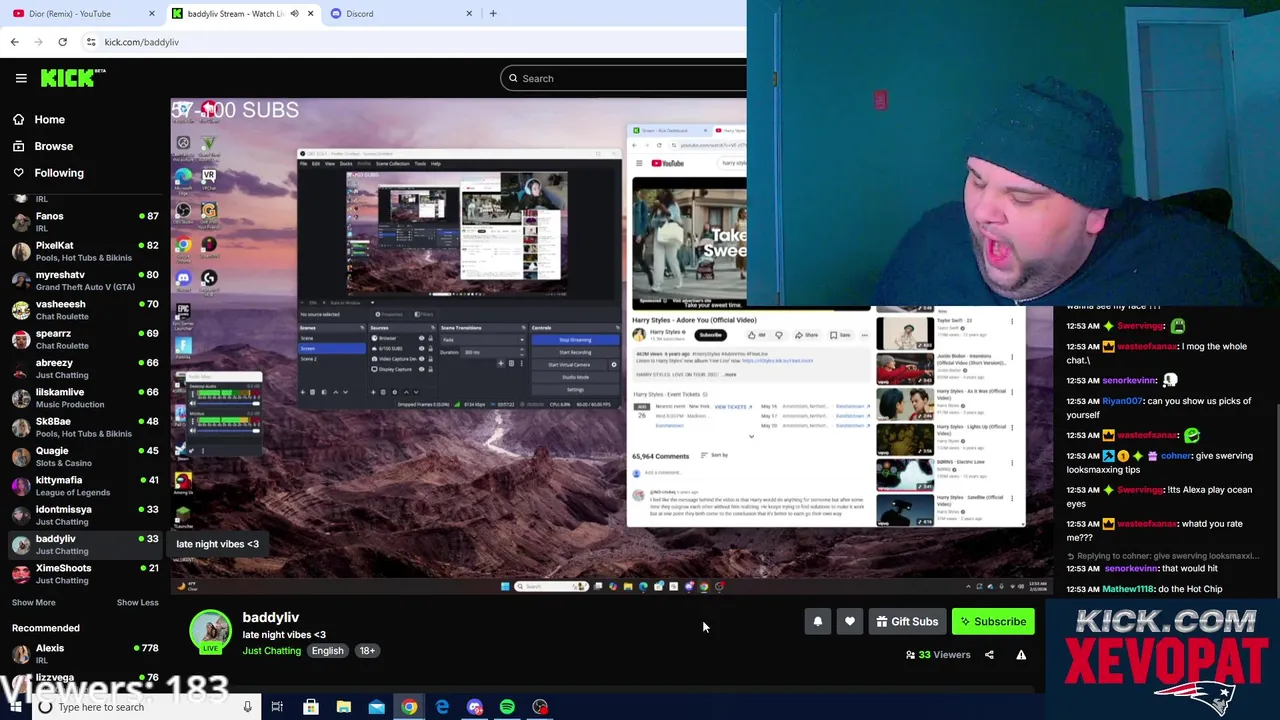The height and width of the screenshot is (720, 1280).
Task: Open Spotify from the taskbar
Action: (507, 707)
